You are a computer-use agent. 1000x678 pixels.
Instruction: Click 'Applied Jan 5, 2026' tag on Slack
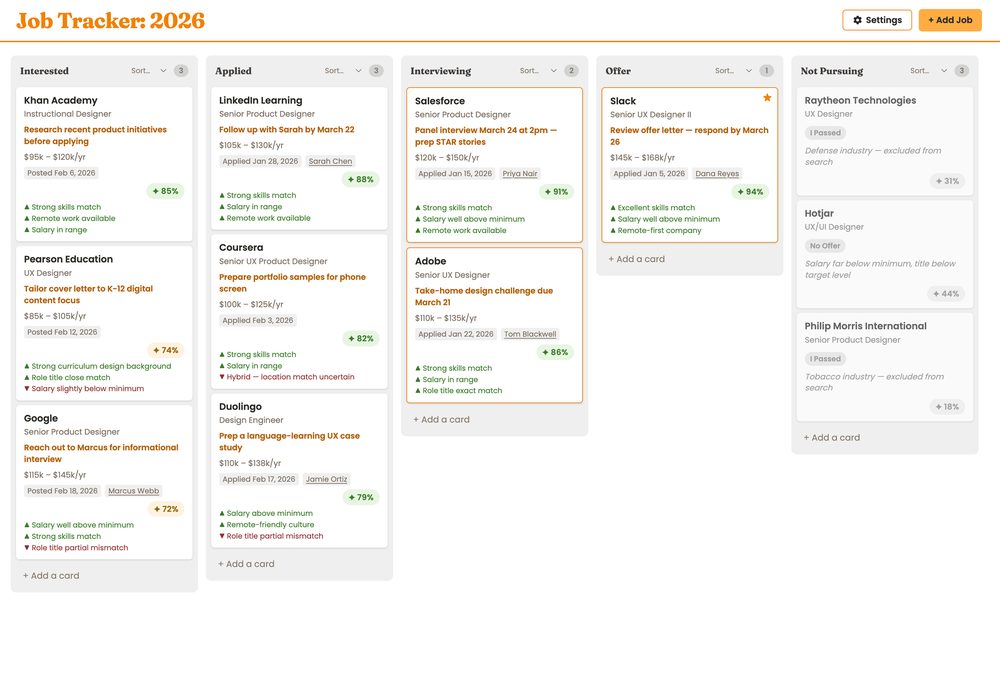tap(649, 173)
